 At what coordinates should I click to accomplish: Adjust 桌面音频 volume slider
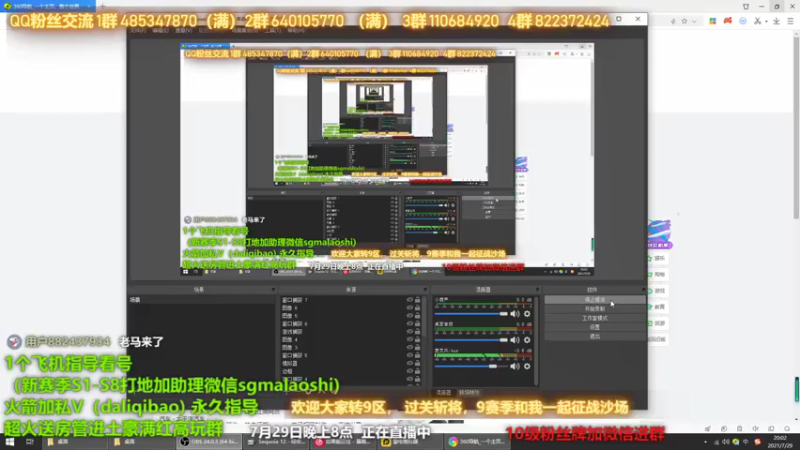471,340
